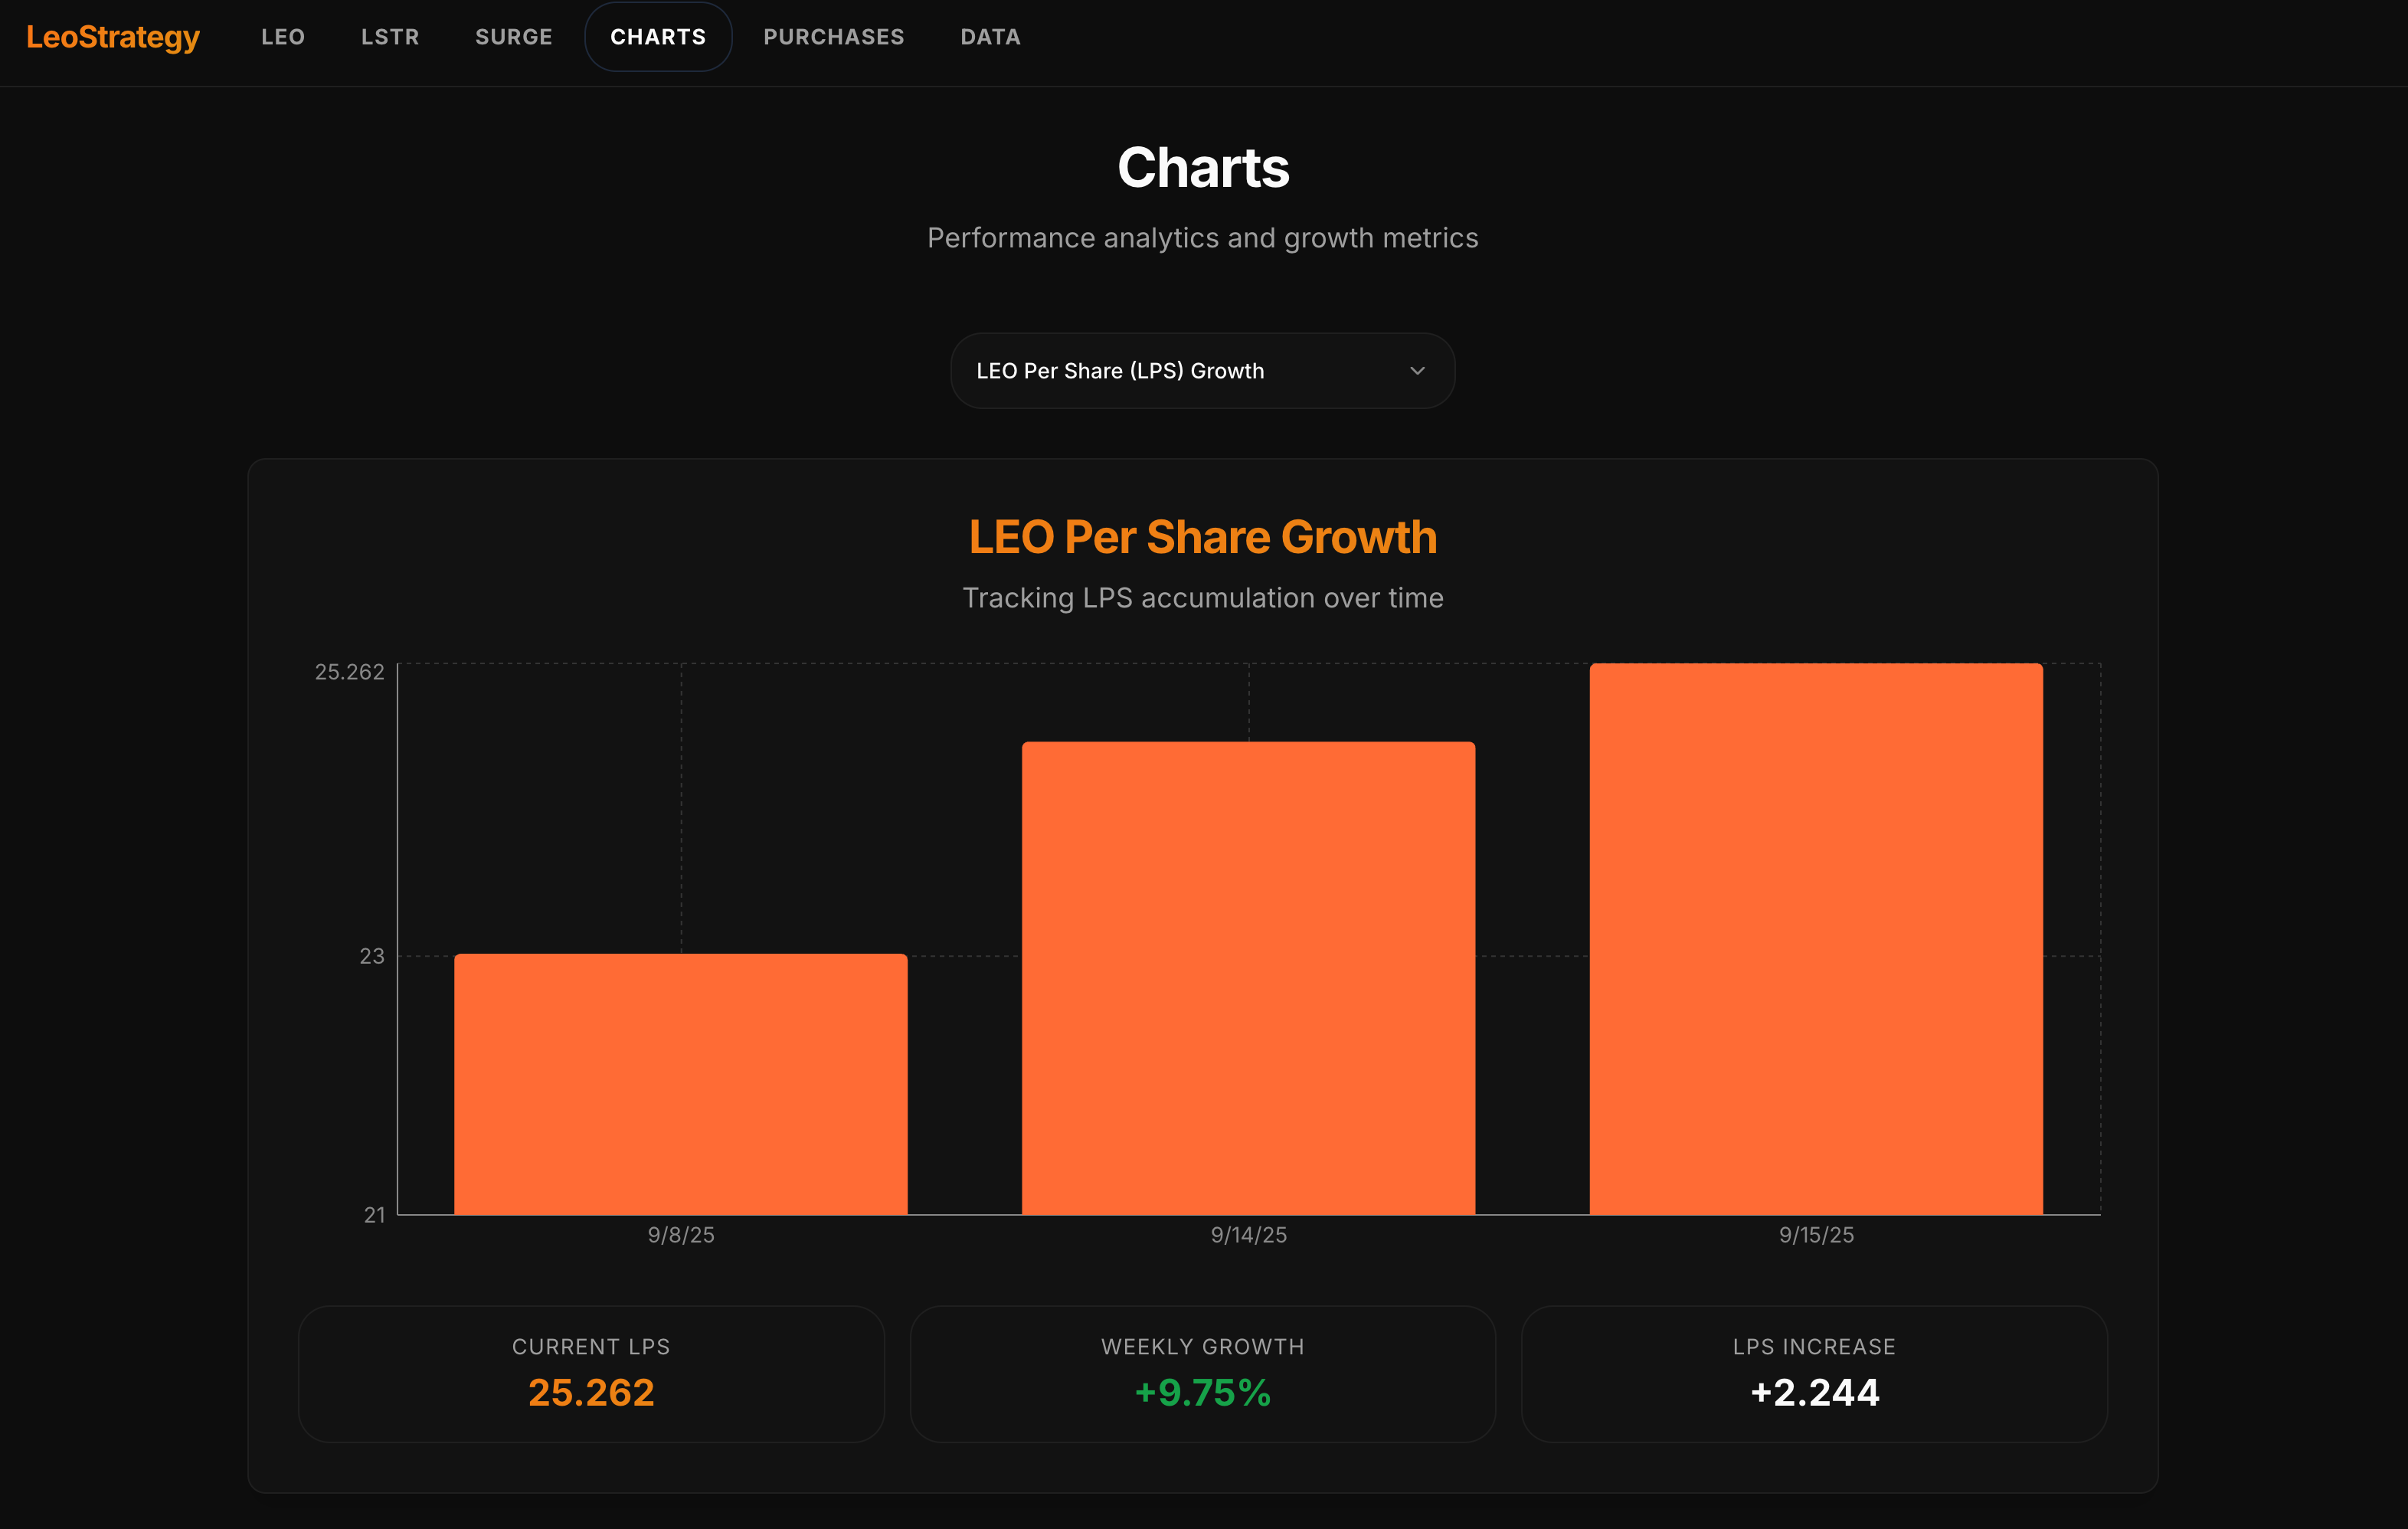Click the 25.262 y-axis label

click(x=350, y=672)
